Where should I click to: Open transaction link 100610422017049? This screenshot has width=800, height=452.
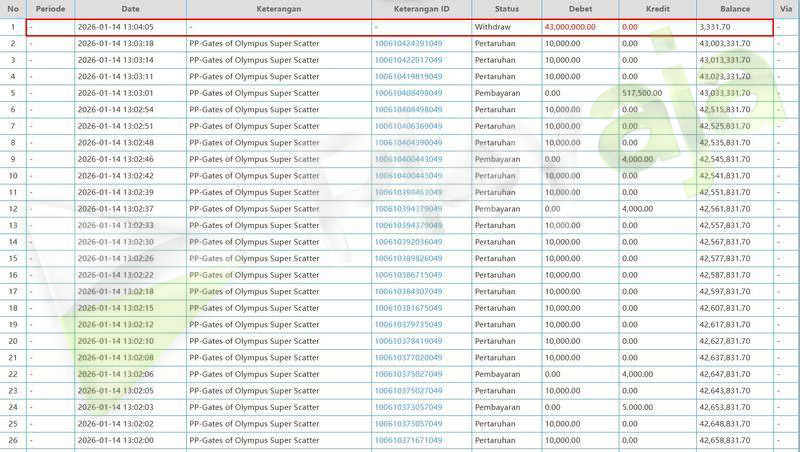tap(408, 60)
